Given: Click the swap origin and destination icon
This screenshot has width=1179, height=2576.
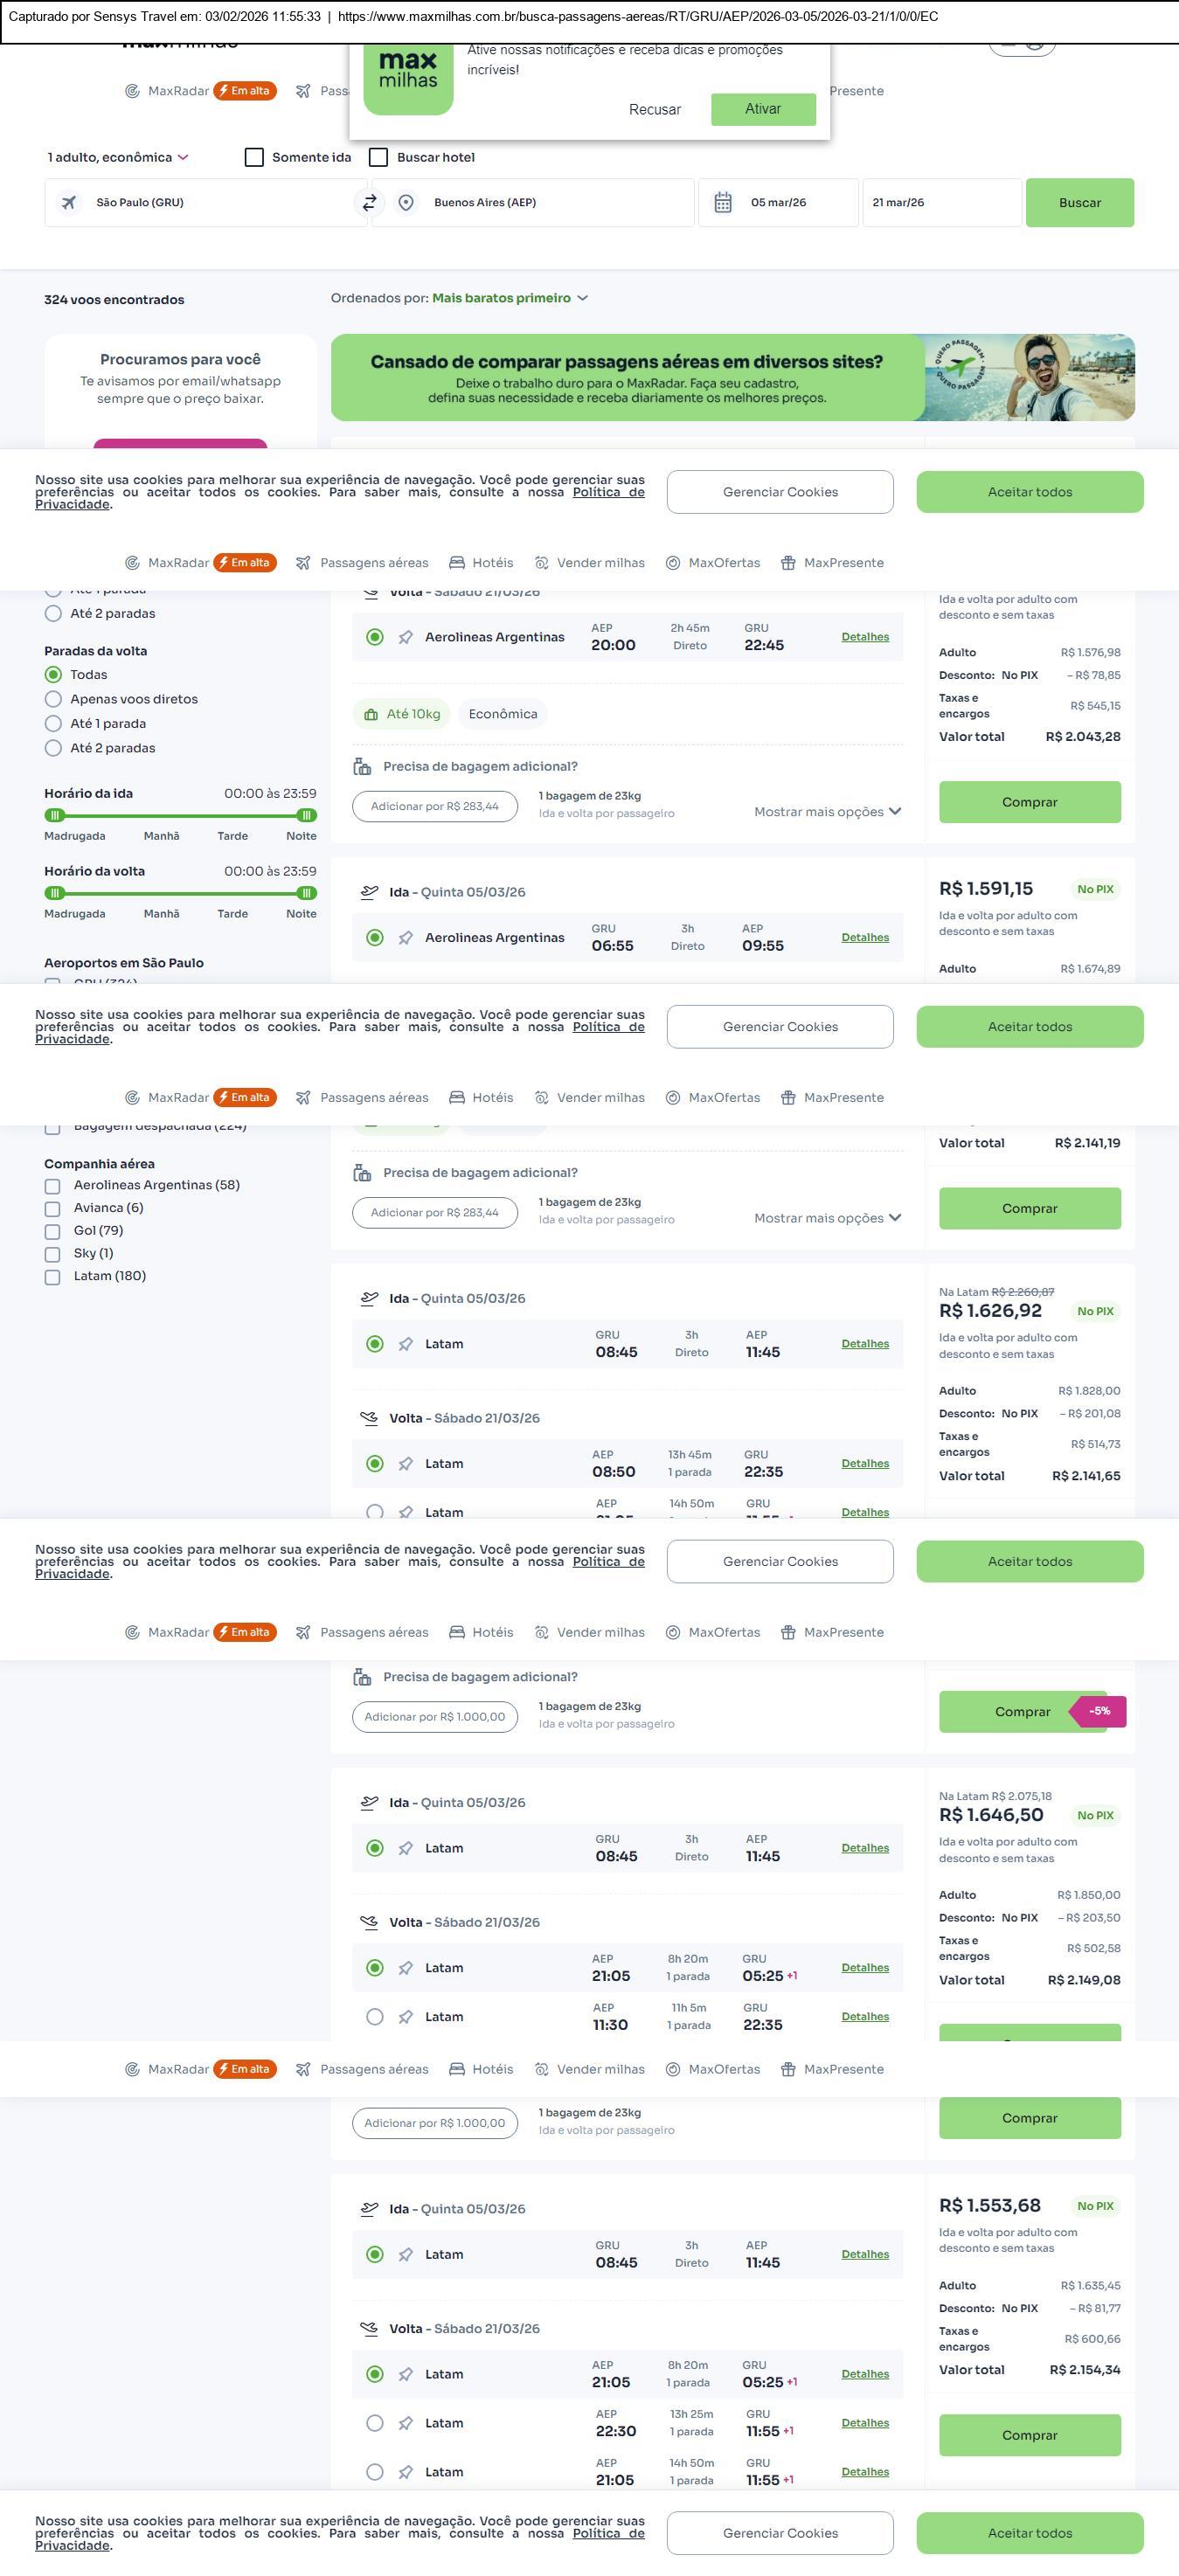Looking at the screenshot, I should click(x=369, y=203).
